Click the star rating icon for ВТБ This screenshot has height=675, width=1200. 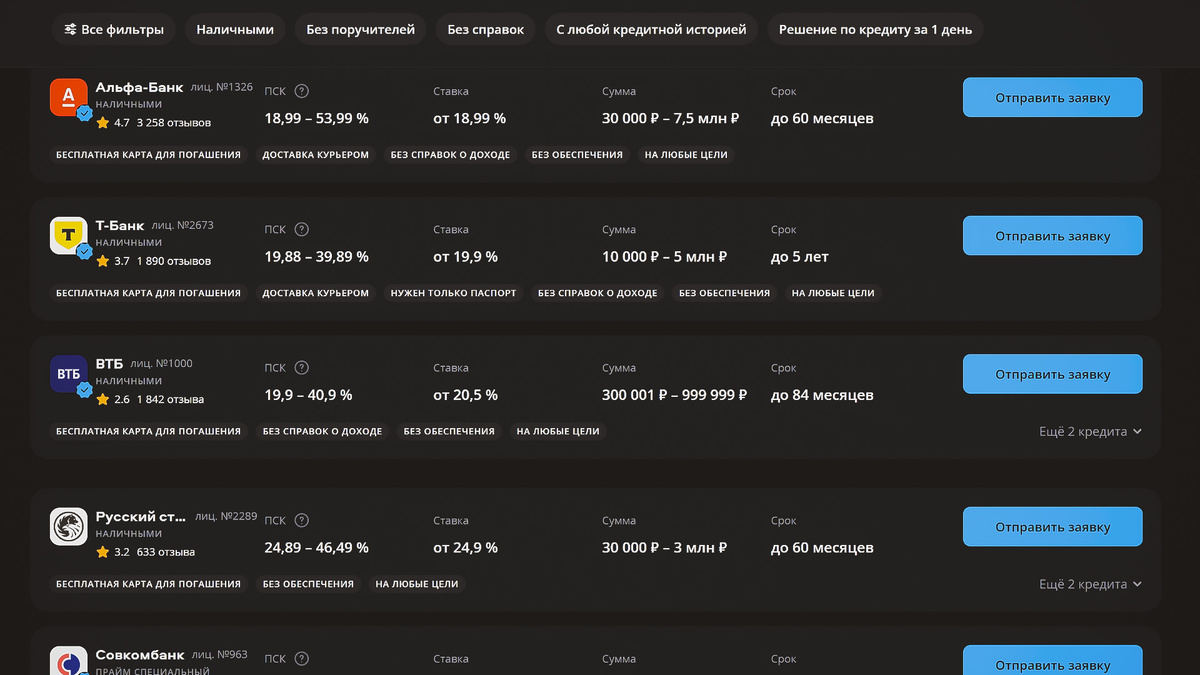(102, 399)
